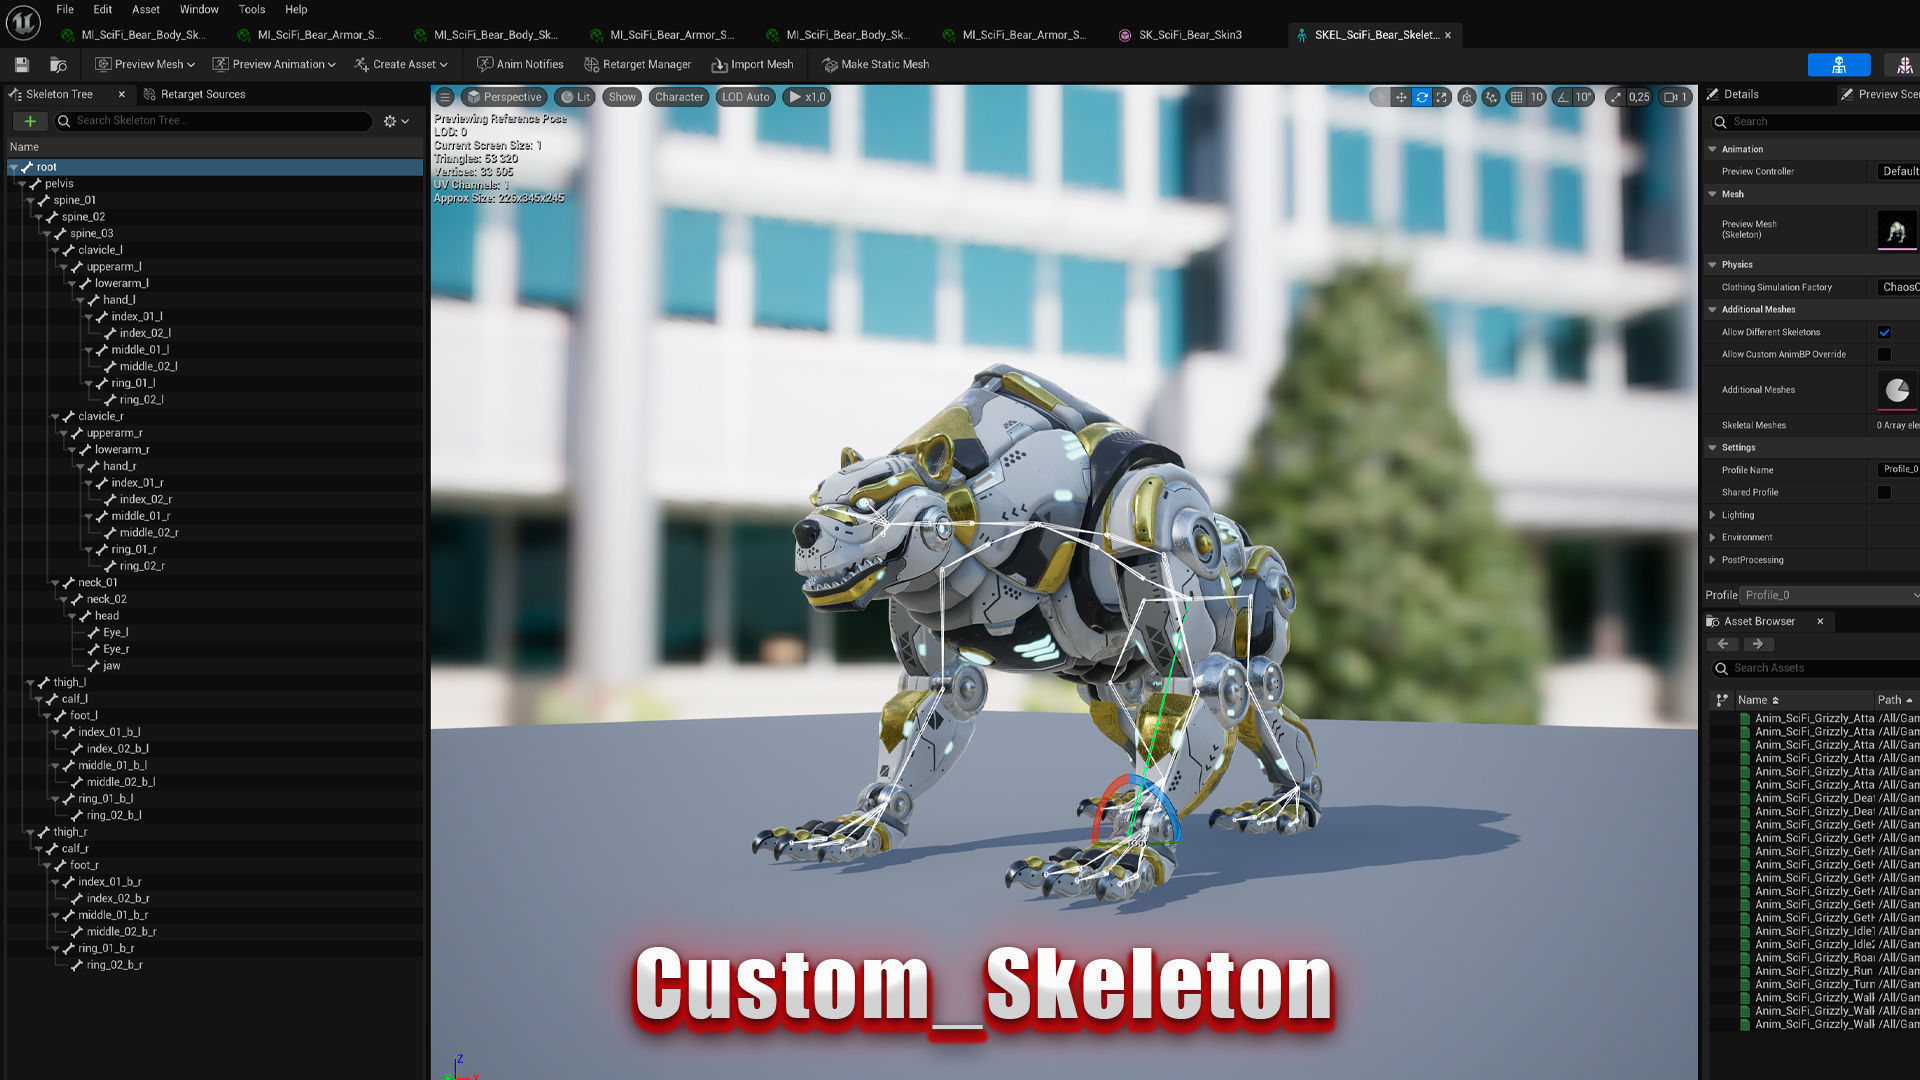The height and width of the screenshot is (1080, 1920).
Task: Toggle surface snapping icon in viewport
Action: [x=1491, y=97]
